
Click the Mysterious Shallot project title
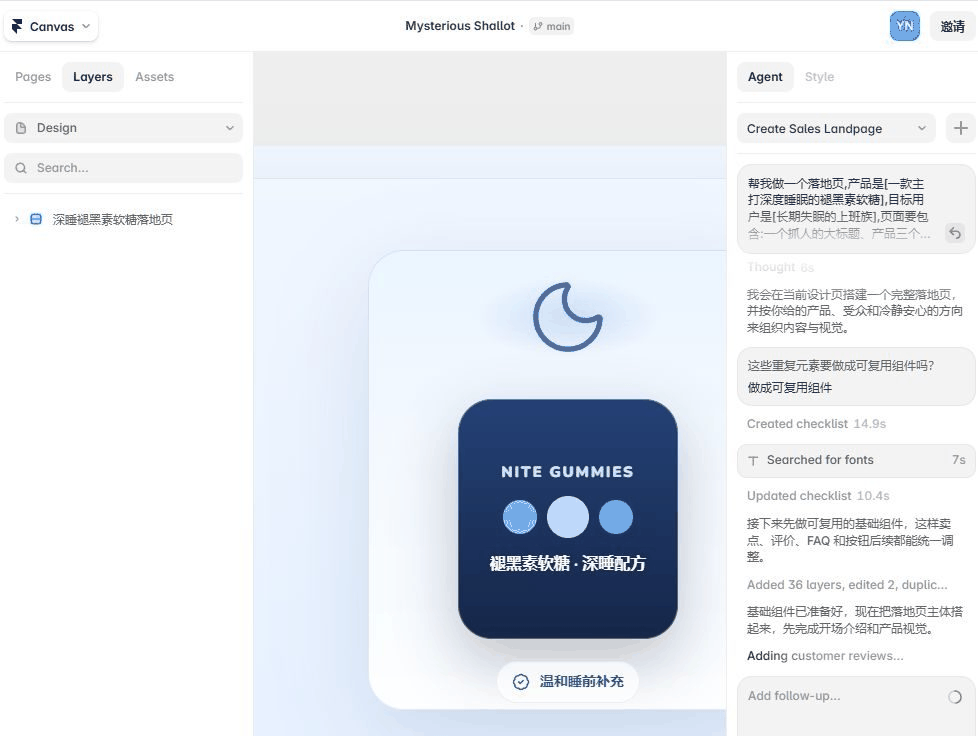pyautogui.click(x=460, y=26)
